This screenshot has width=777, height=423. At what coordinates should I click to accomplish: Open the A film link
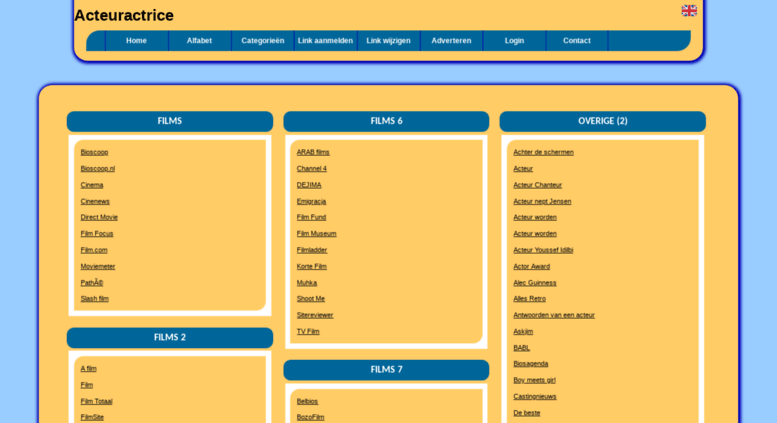[88, 368]
